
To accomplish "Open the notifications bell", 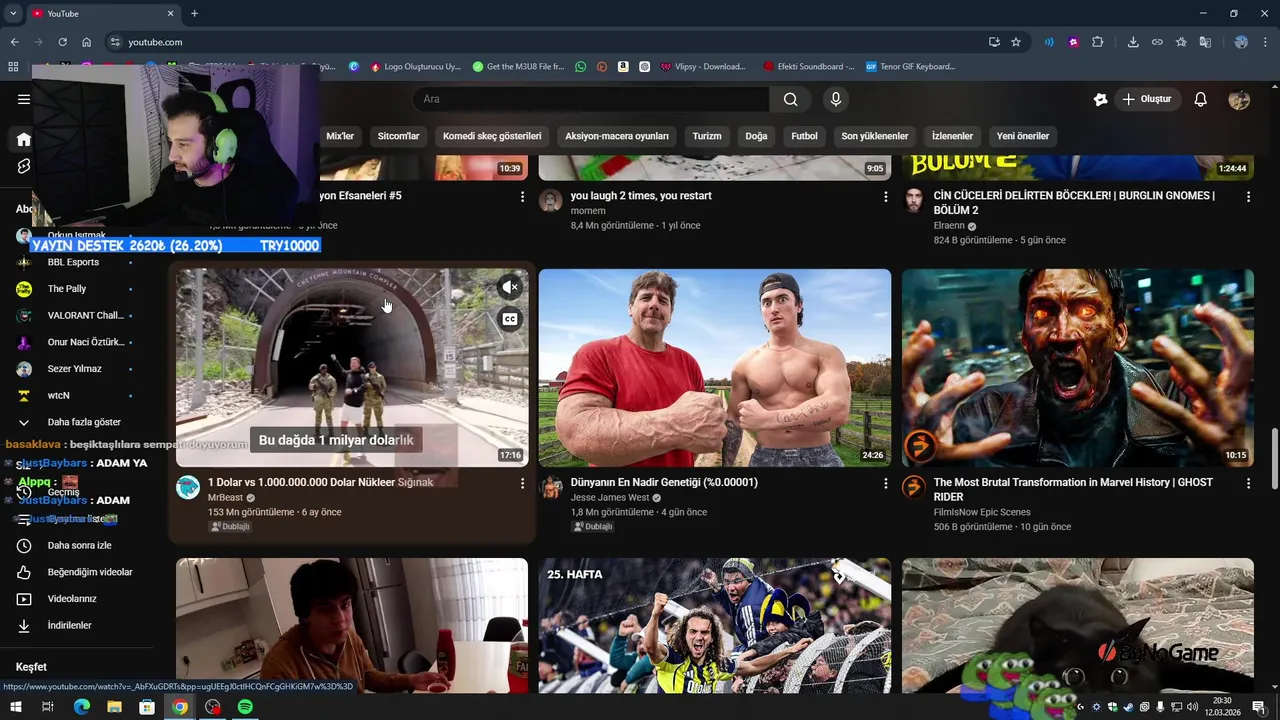I will 1201,99.
